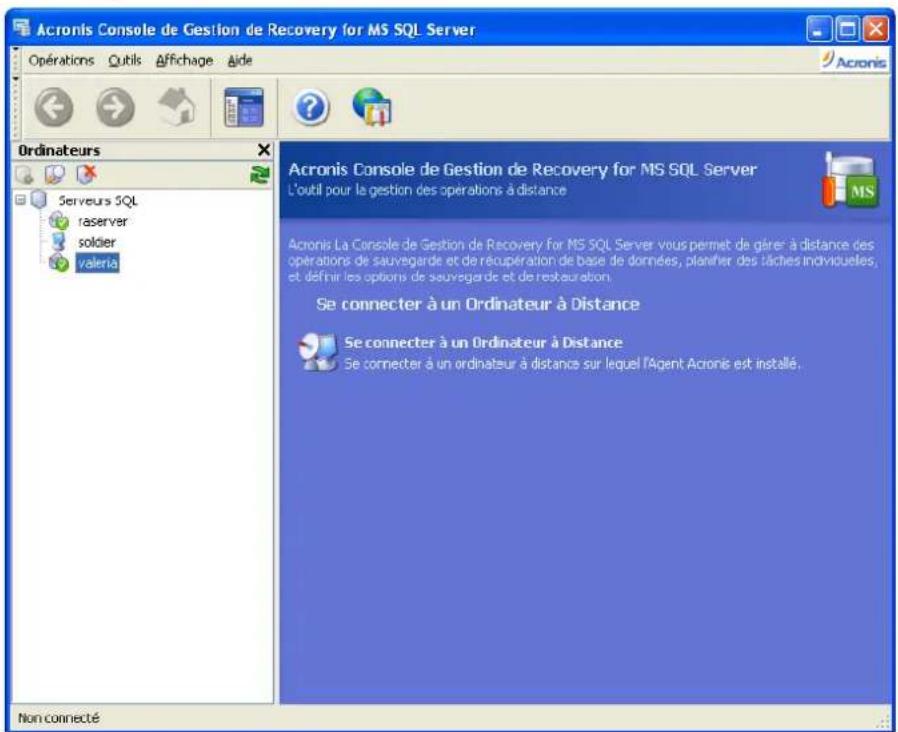Image resolution: width=898 pixels, height=732 pixels.
Task: Click the connection description text under the link
Action: (572, 364)
